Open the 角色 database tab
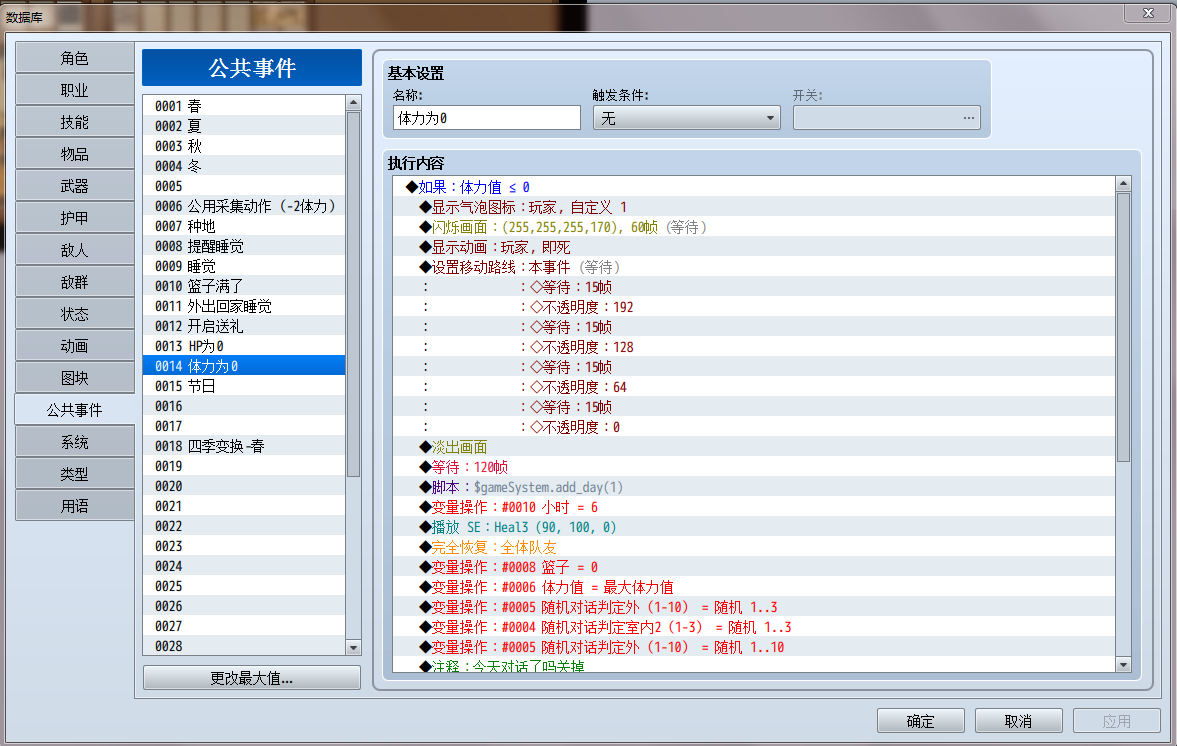This screenshot has height=746, width=1177. click(x=74, y=59)
